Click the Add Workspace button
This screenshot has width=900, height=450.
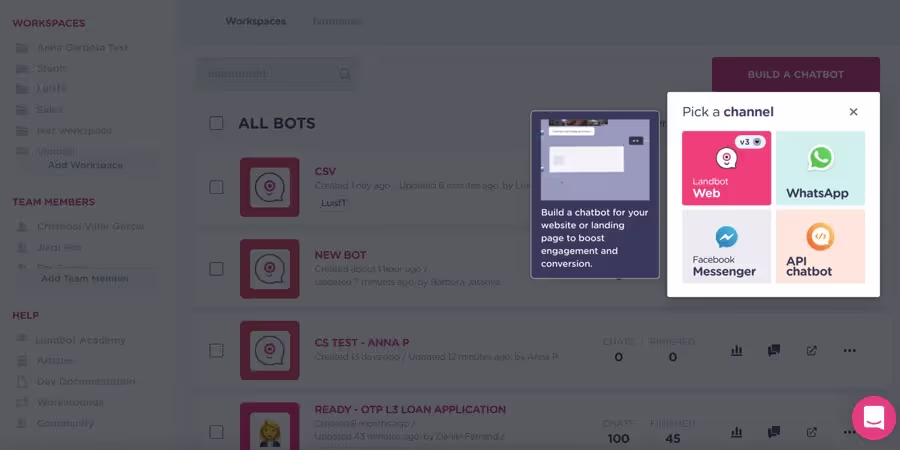[x=86, y=165]
